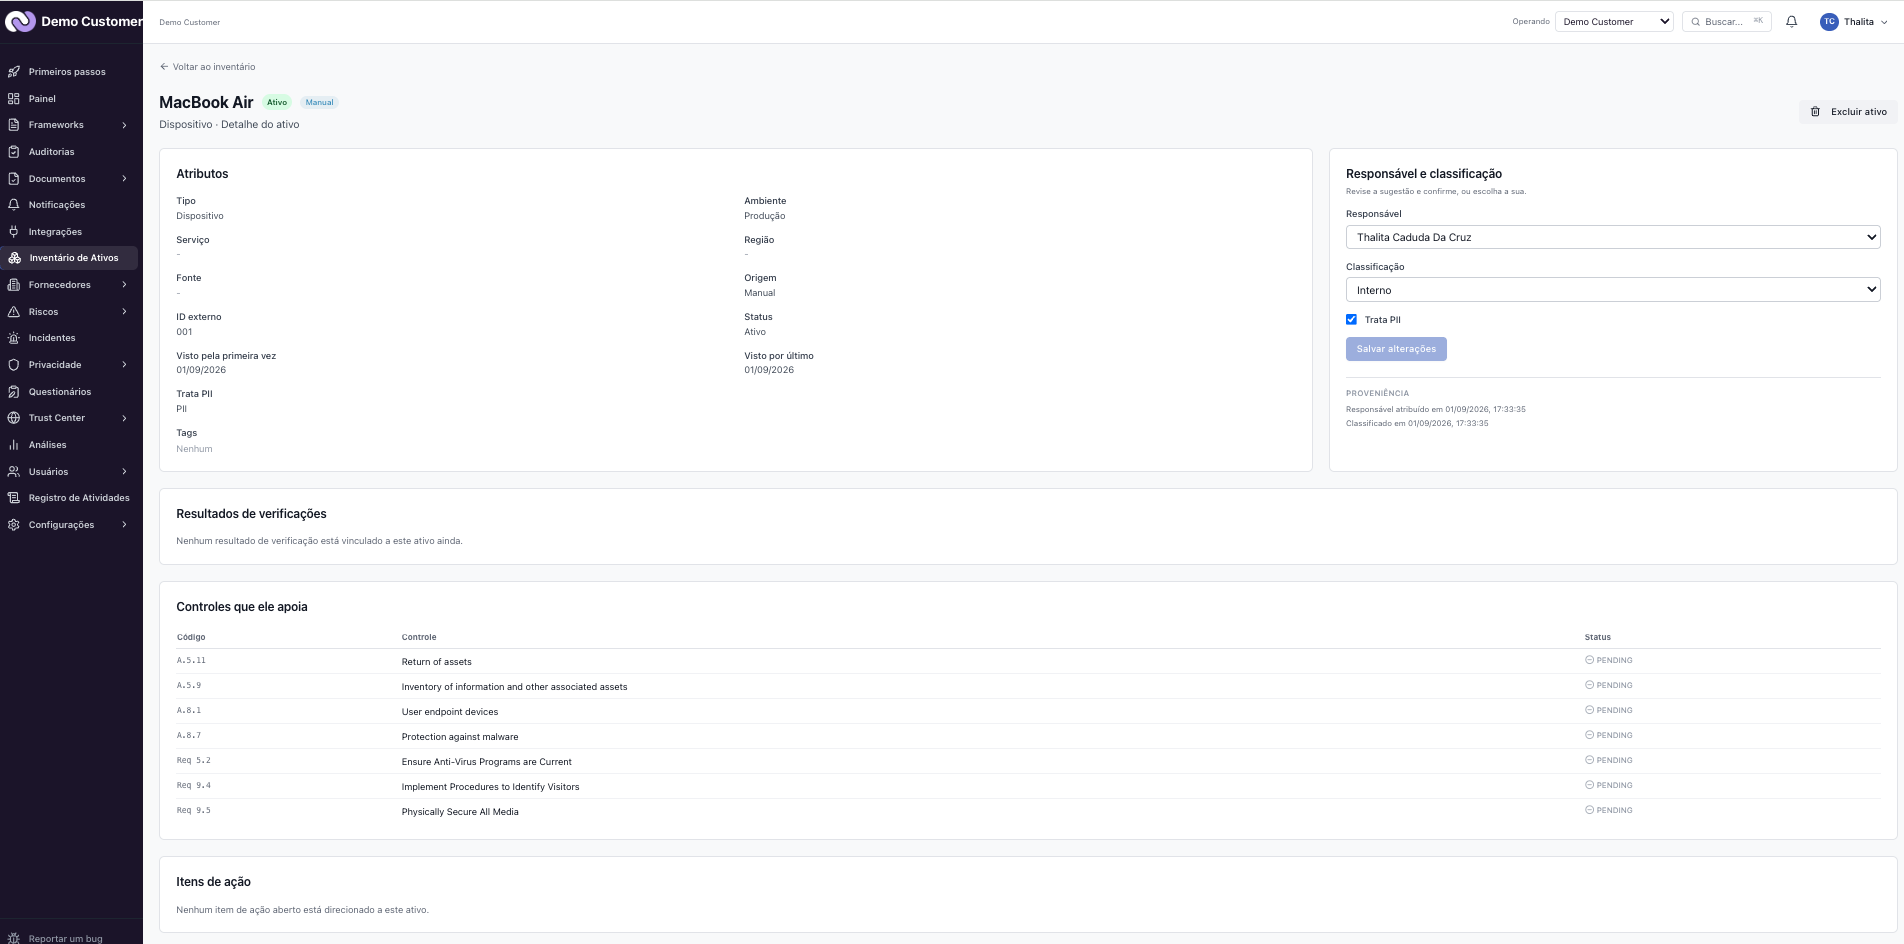Click the Incidentes siren icon
This screenshot has width=1904, height=944.
click(x=14, y=338)
